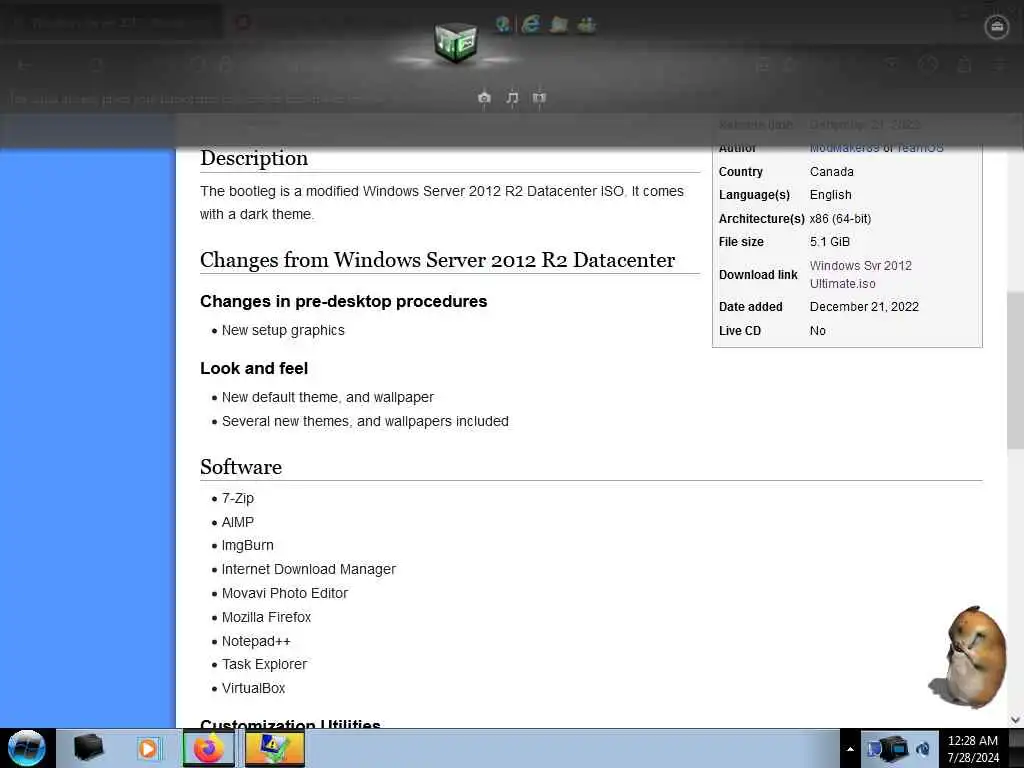
Task: Select the music note icon below the cube
Action: tap(512, 98)
